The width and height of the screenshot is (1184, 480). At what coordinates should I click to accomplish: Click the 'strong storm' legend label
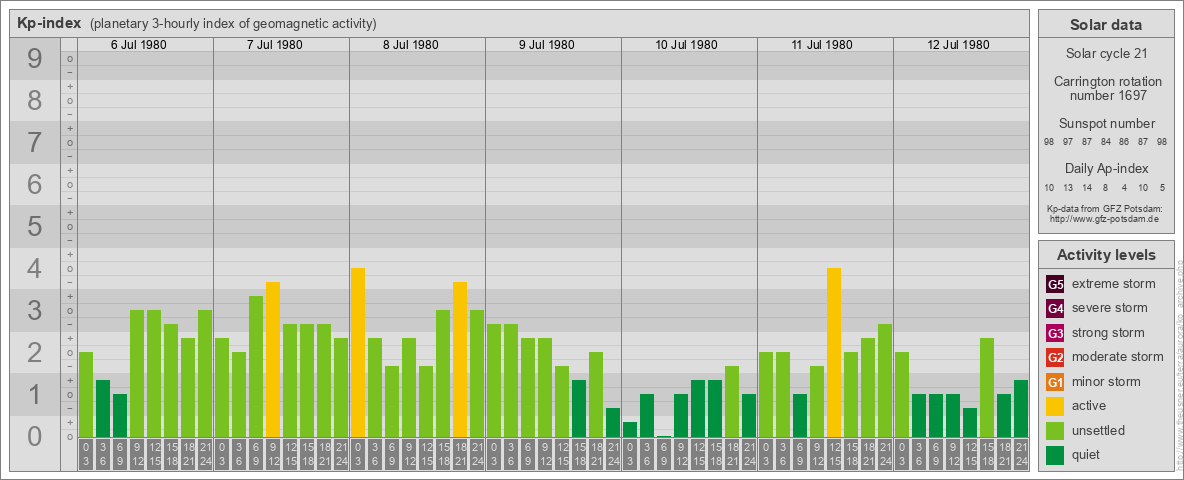point(1108,333)
